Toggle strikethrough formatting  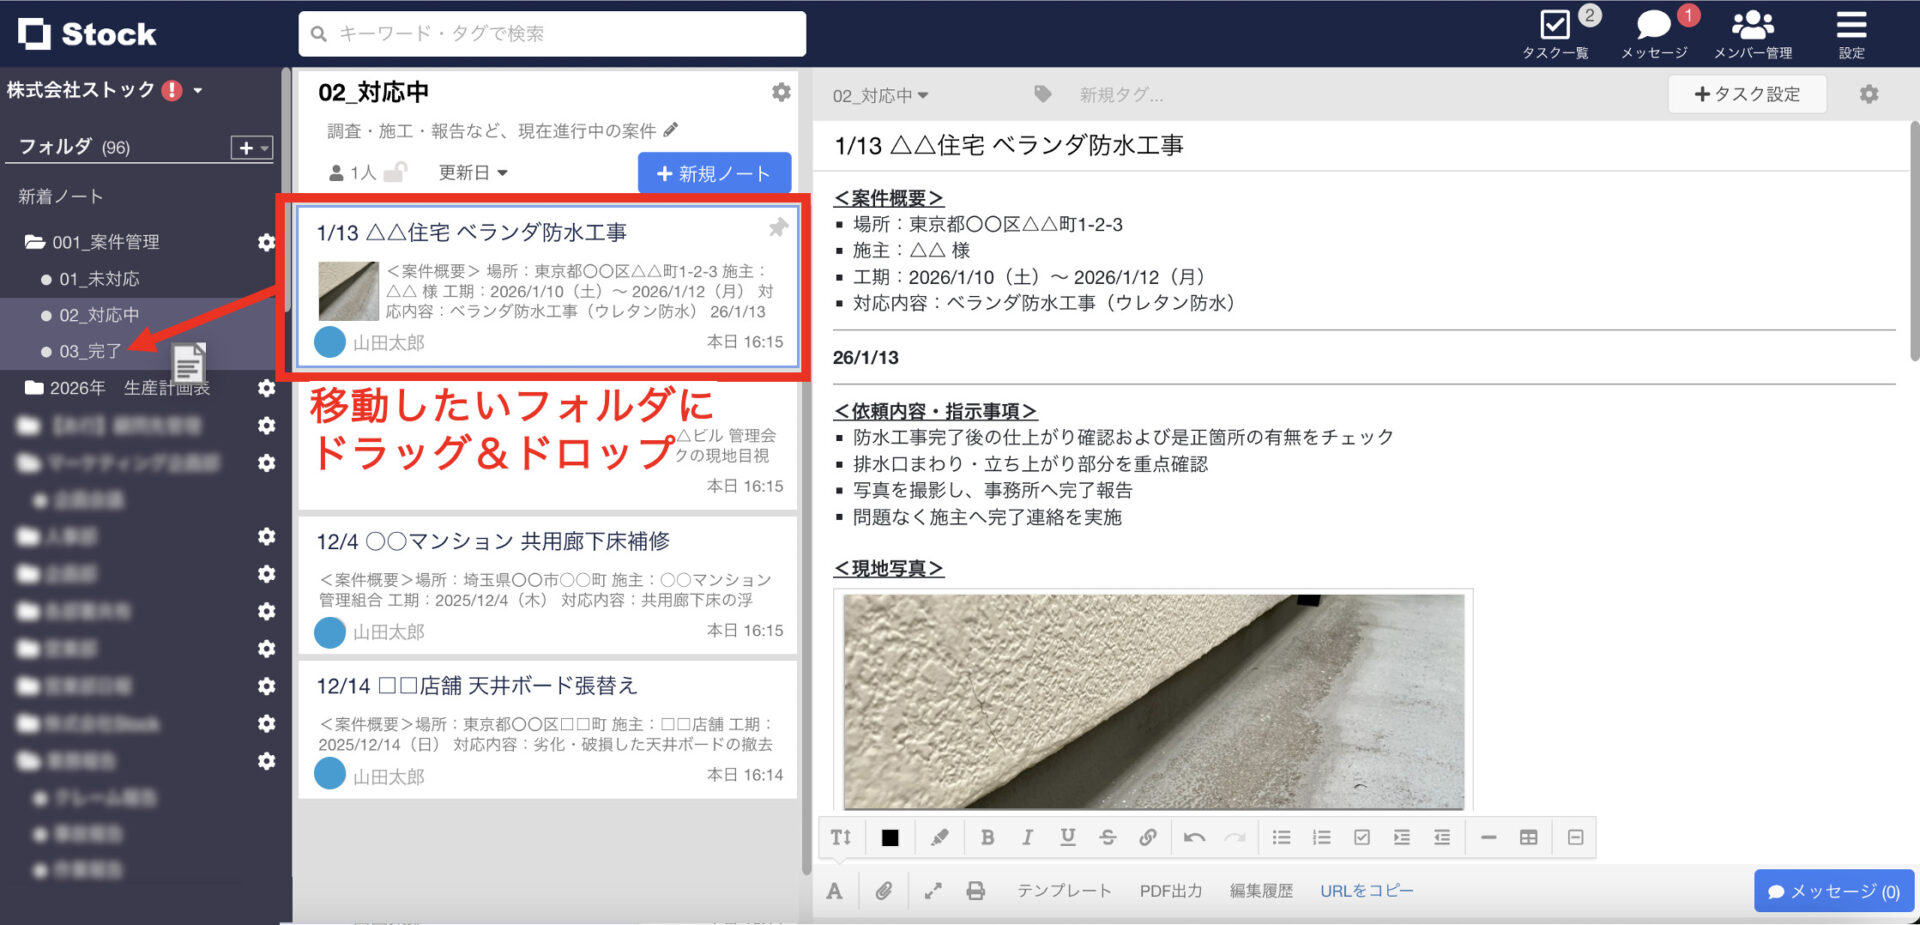(x=1107, y=837)
